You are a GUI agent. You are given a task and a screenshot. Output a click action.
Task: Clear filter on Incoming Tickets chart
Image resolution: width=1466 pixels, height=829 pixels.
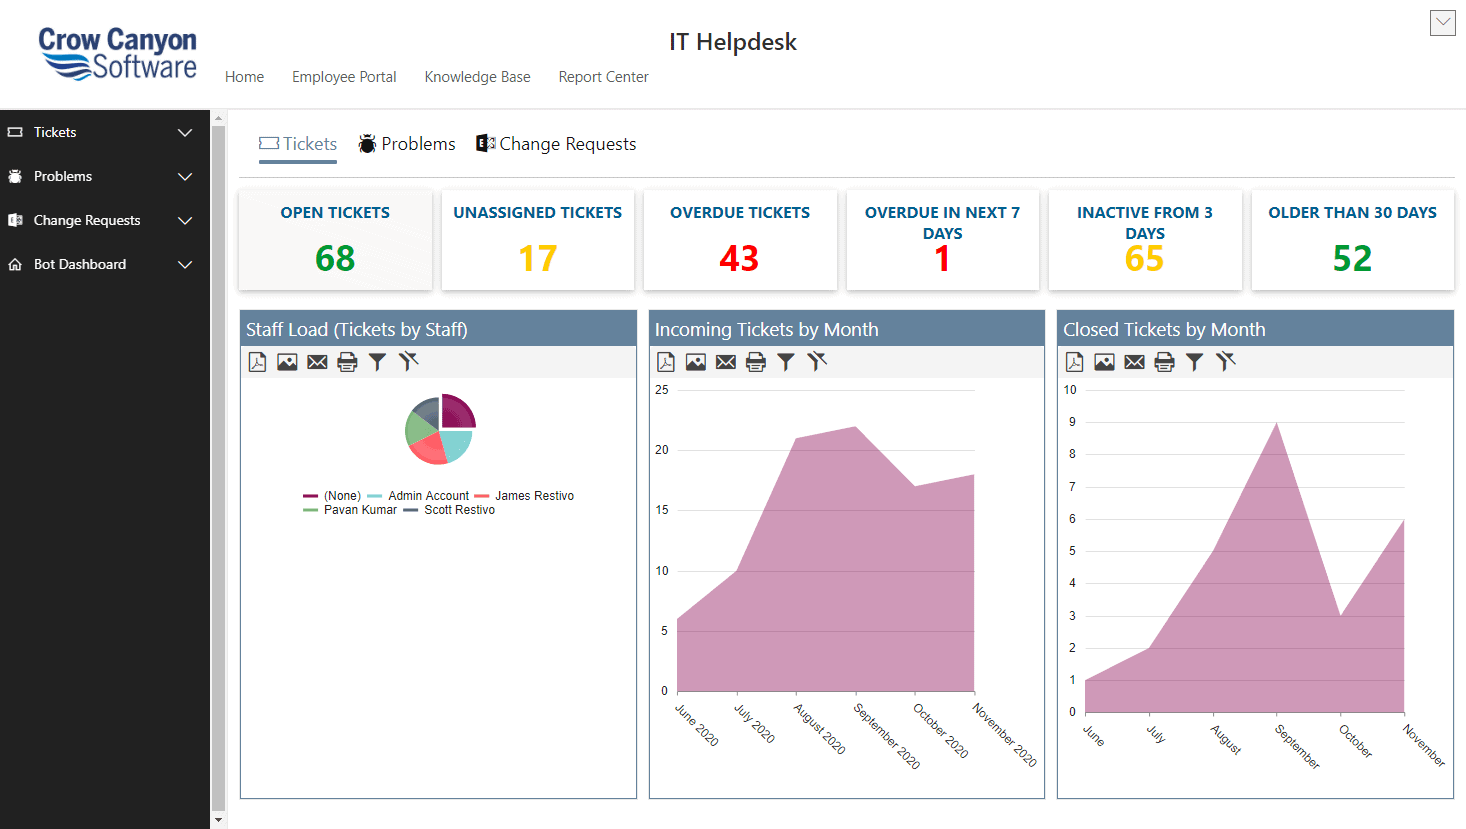(817, 361)
